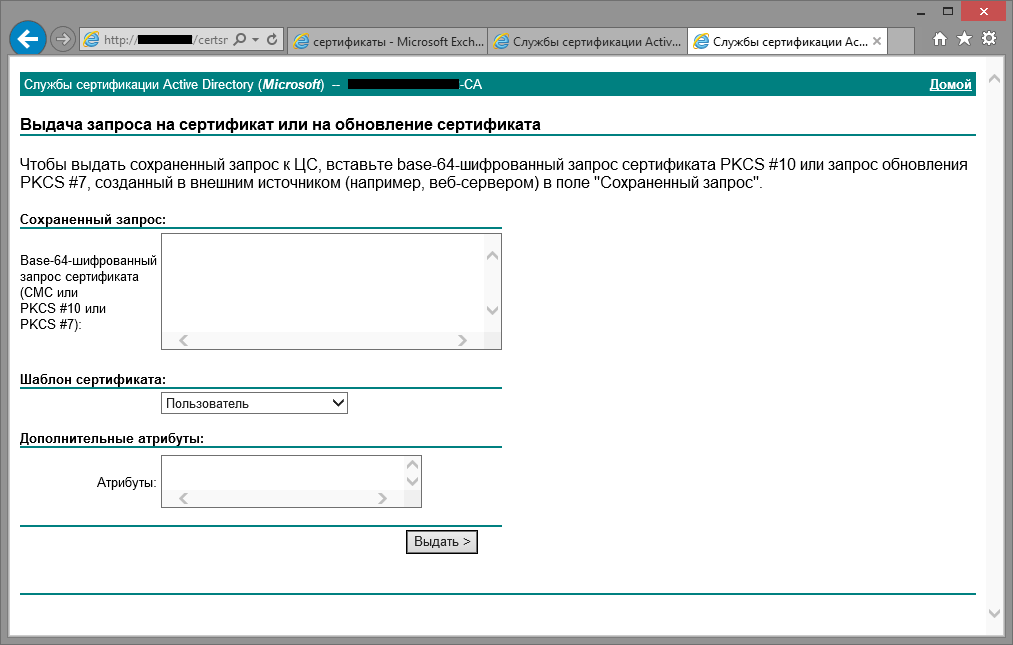Minimize the browser window
The height and width of the screenshot is (645, 1013).
click(921, 12)
